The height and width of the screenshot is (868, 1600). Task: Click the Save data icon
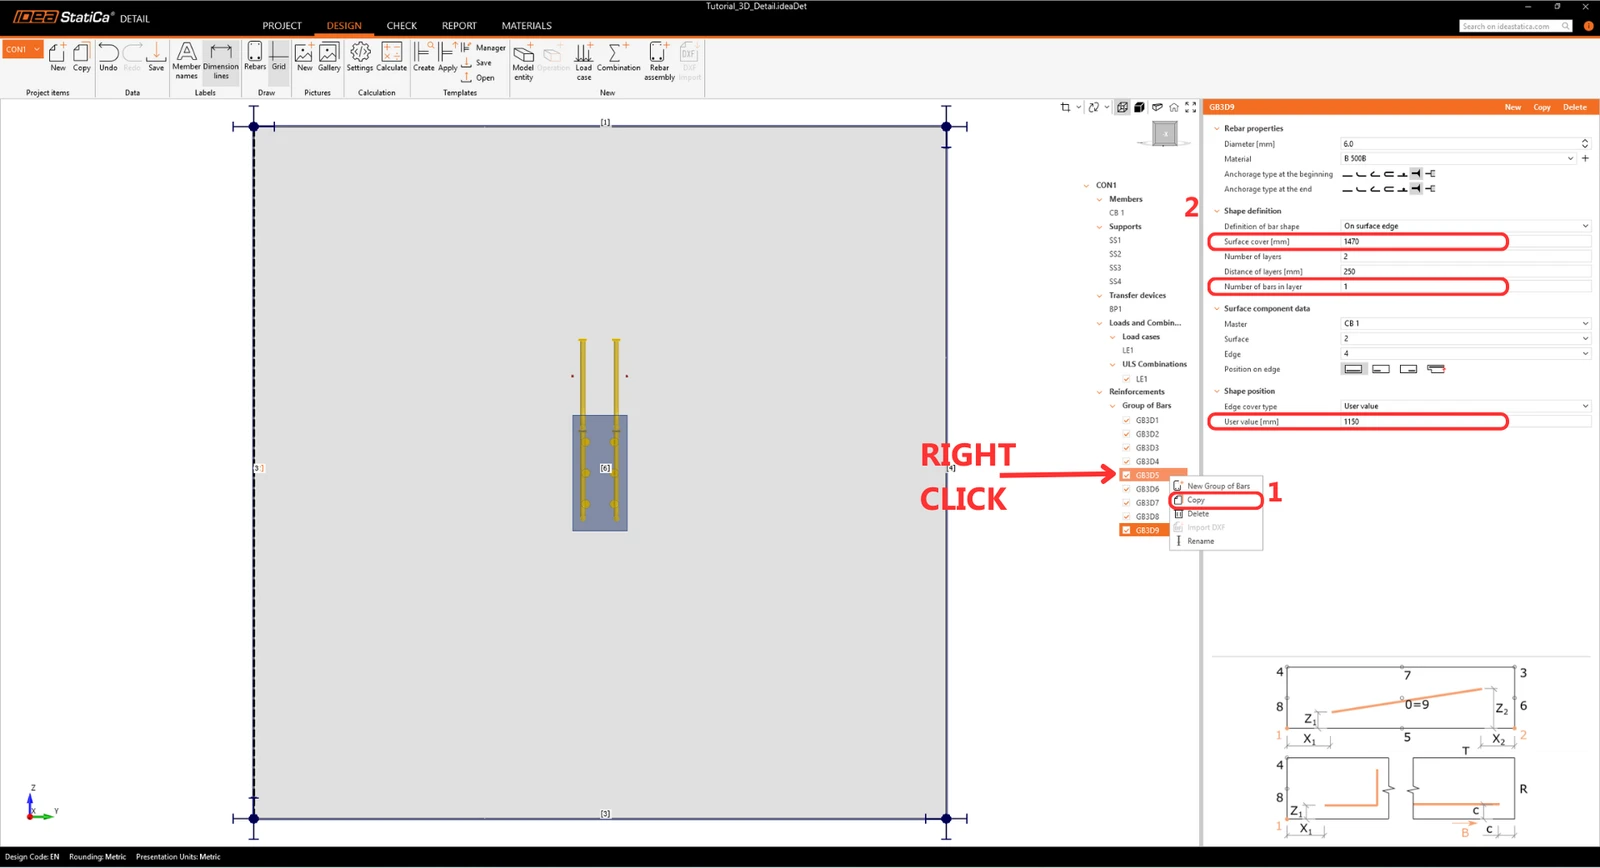coord(156,57)
